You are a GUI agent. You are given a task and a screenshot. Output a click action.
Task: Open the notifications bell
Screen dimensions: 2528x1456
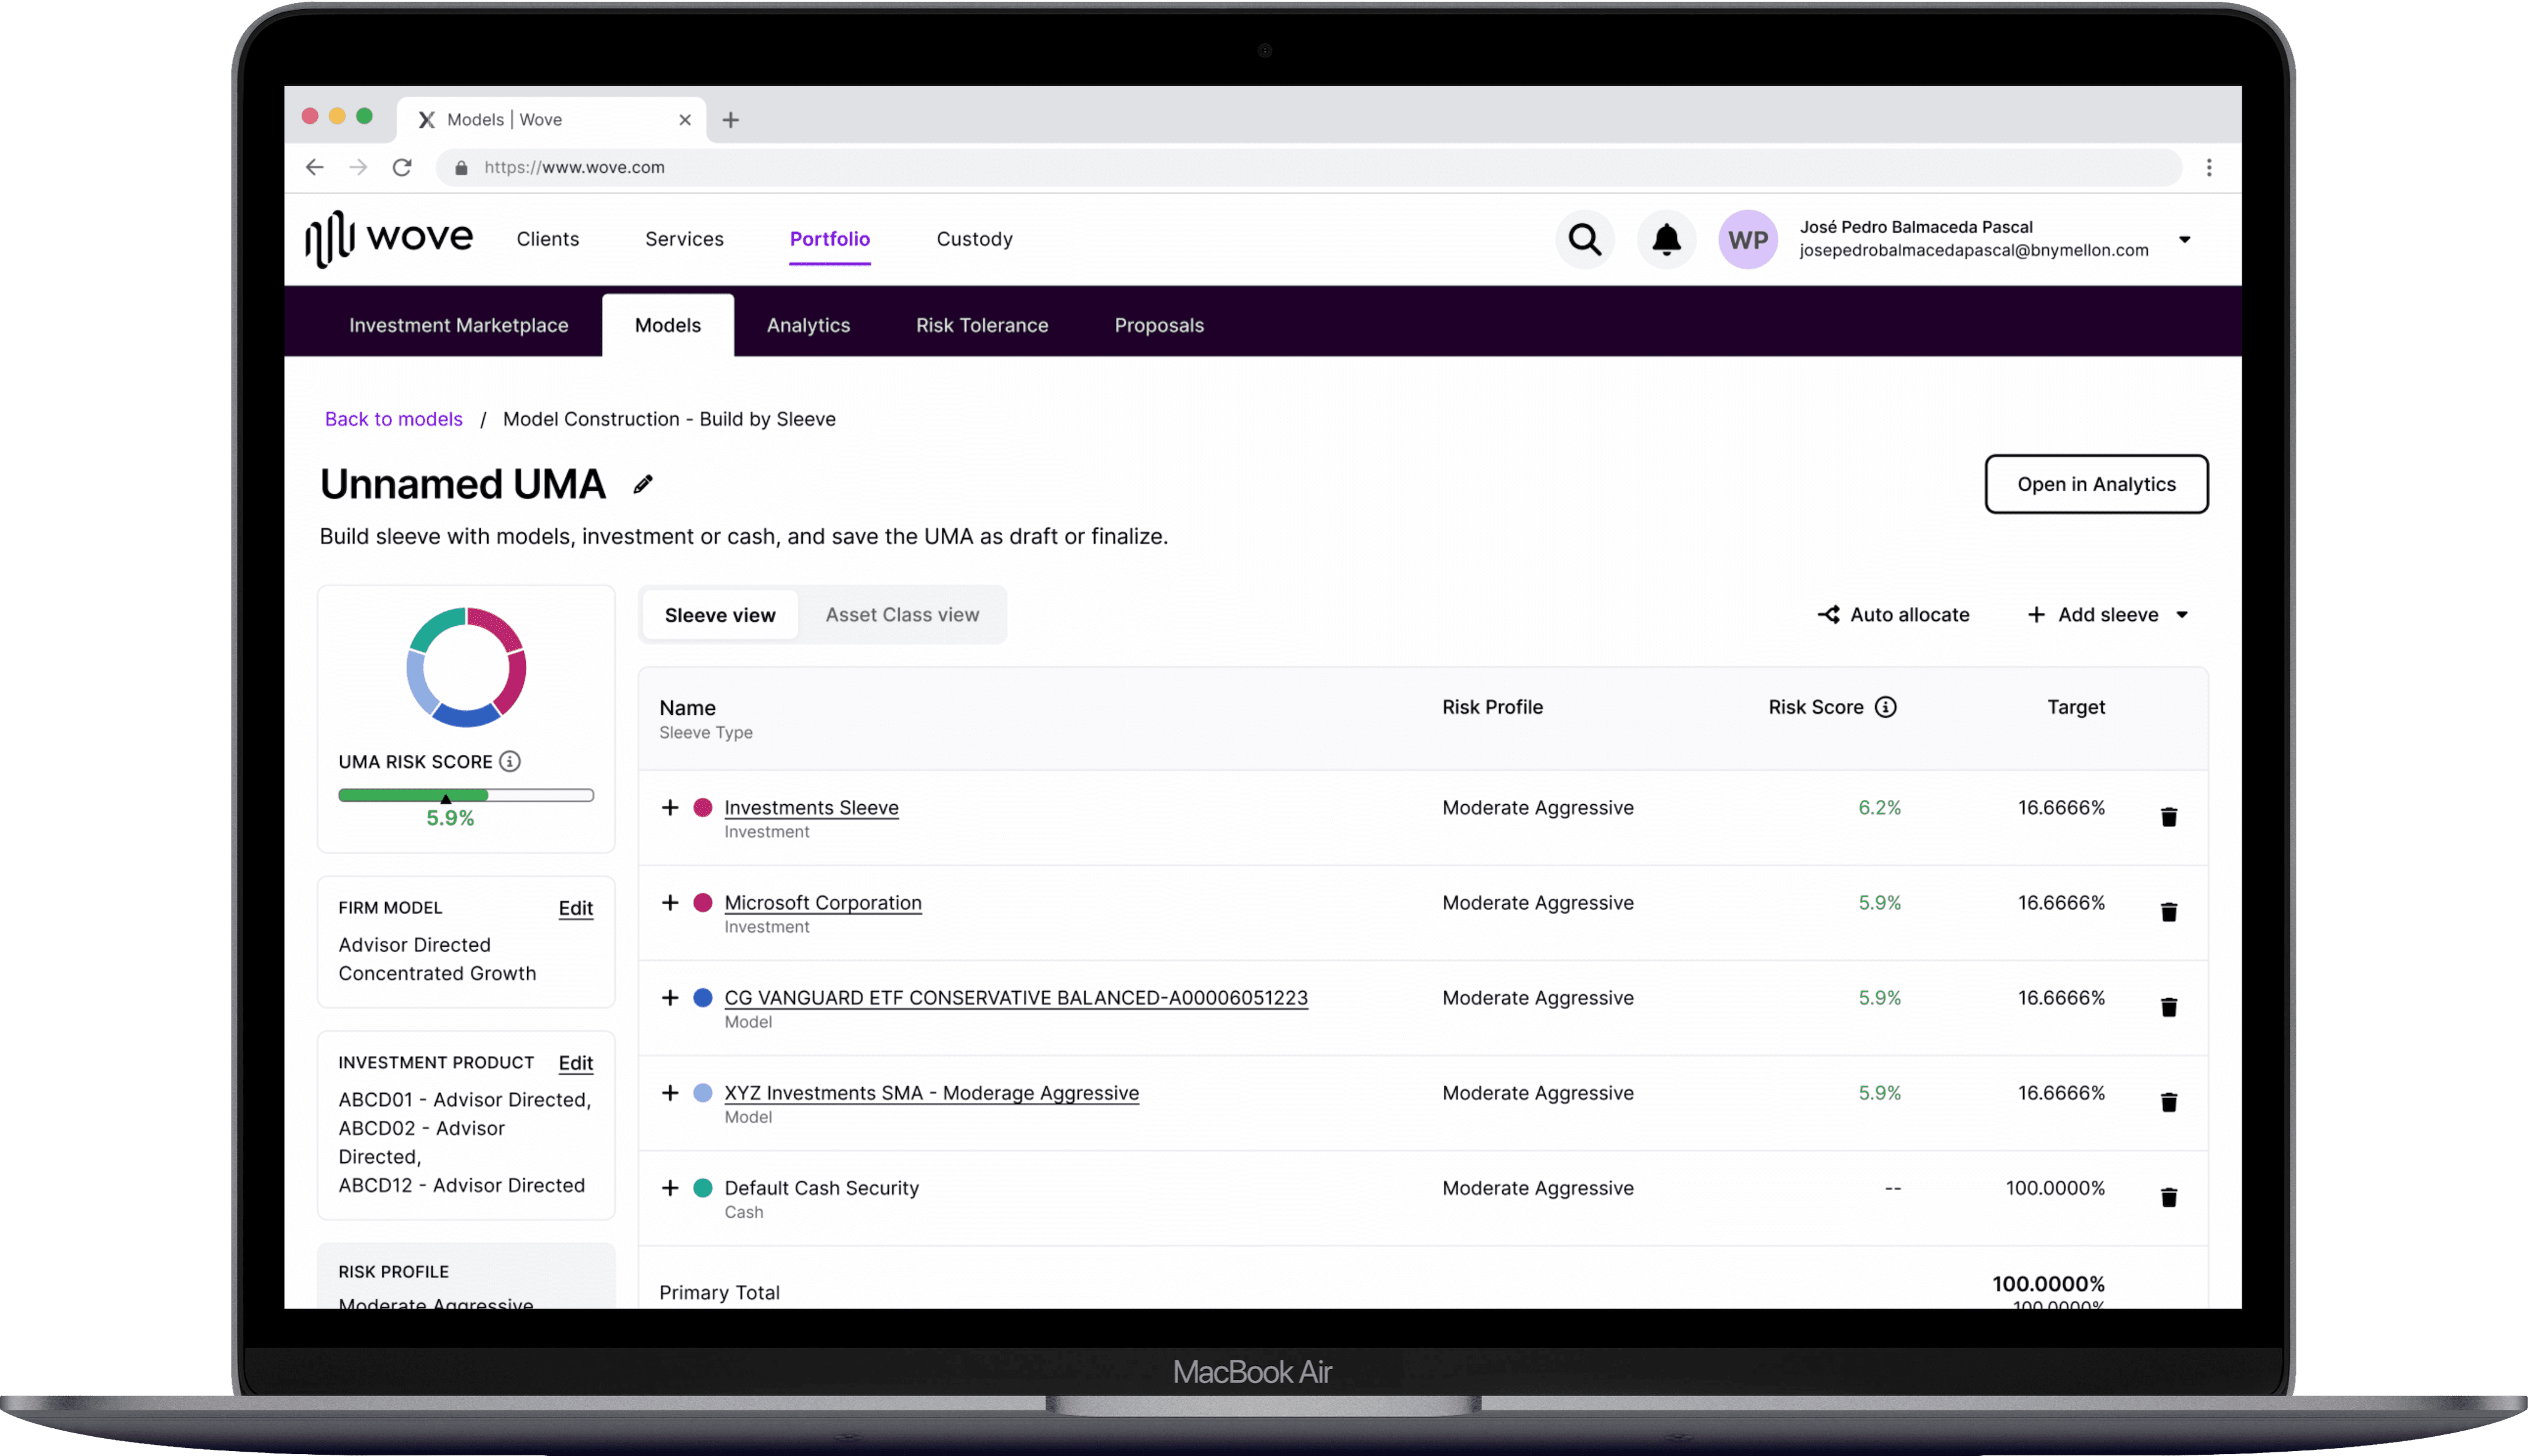pyautogui.click(x=1666, y=240)
